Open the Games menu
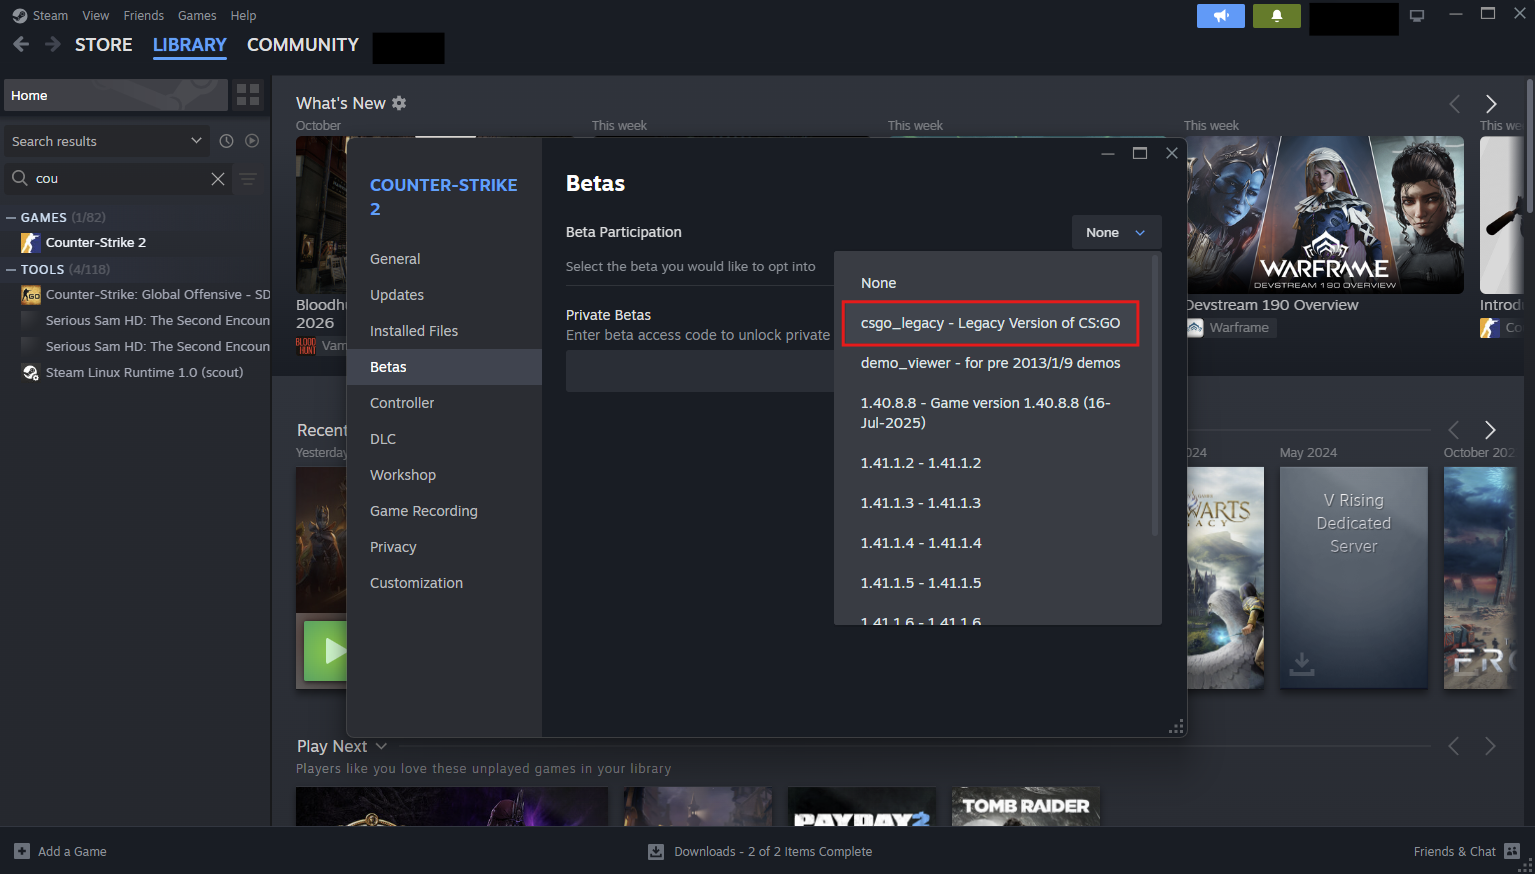 [197, 15]
